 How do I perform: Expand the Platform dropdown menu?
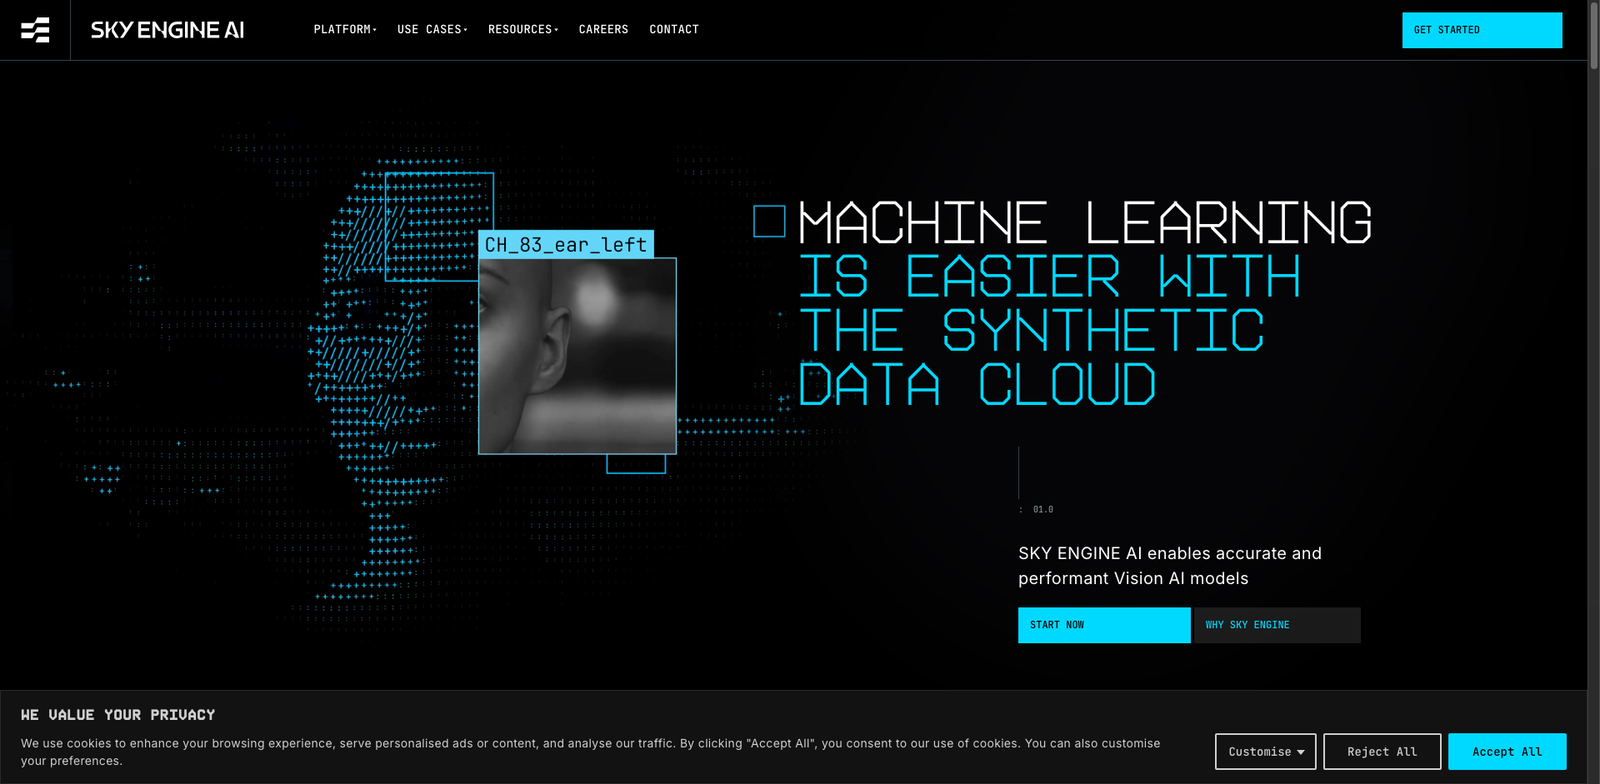pyautogui.click(x=344, y=30)
